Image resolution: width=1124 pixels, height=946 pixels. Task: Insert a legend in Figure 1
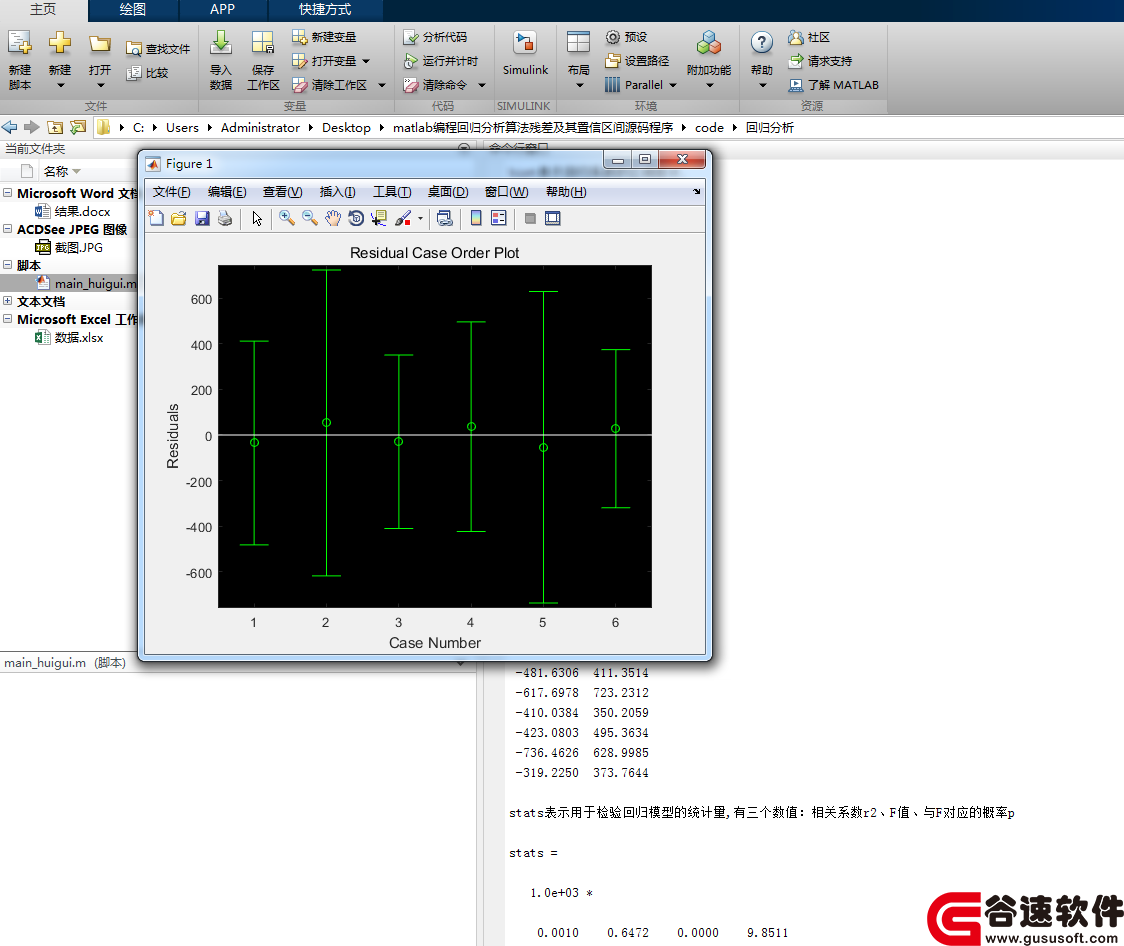tap(499, 219)
